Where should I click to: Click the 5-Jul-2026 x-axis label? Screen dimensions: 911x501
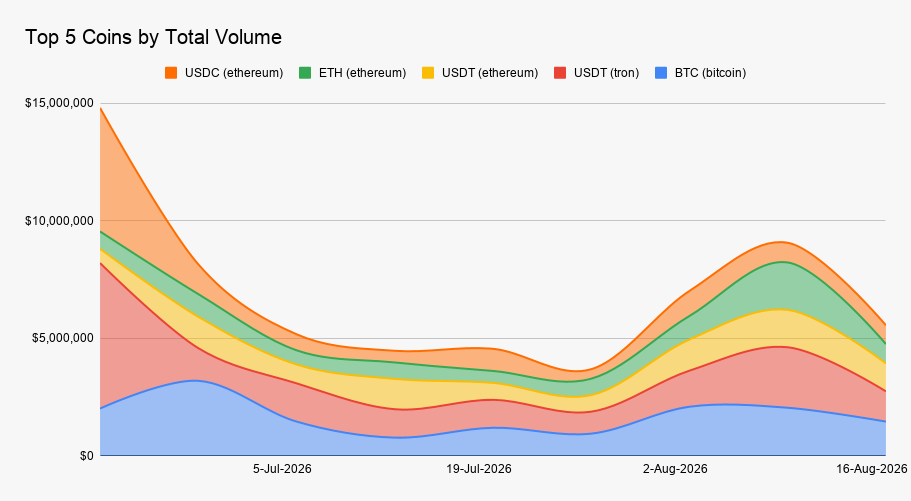click(x=282, y=468)
